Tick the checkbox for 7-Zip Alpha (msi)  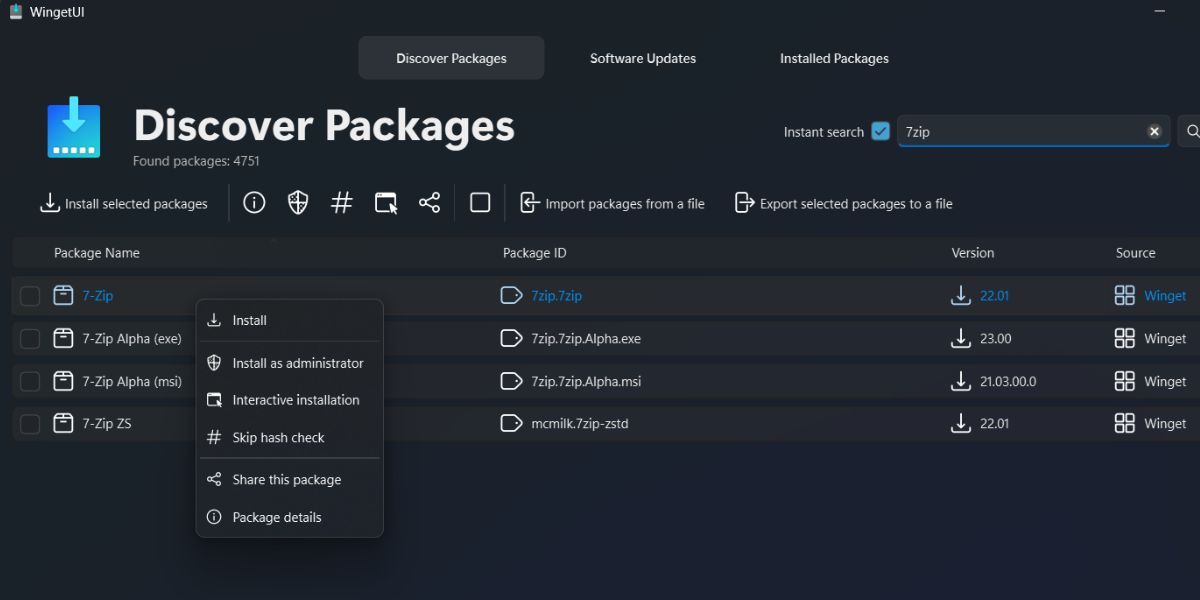30,381
